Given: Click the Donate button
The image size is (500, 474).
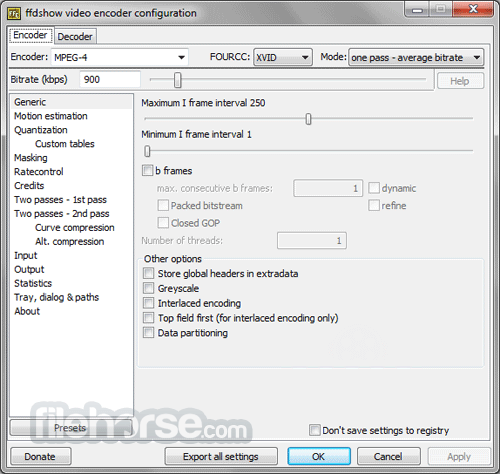Looking at the screenshot, I should [x=41, y=456].
